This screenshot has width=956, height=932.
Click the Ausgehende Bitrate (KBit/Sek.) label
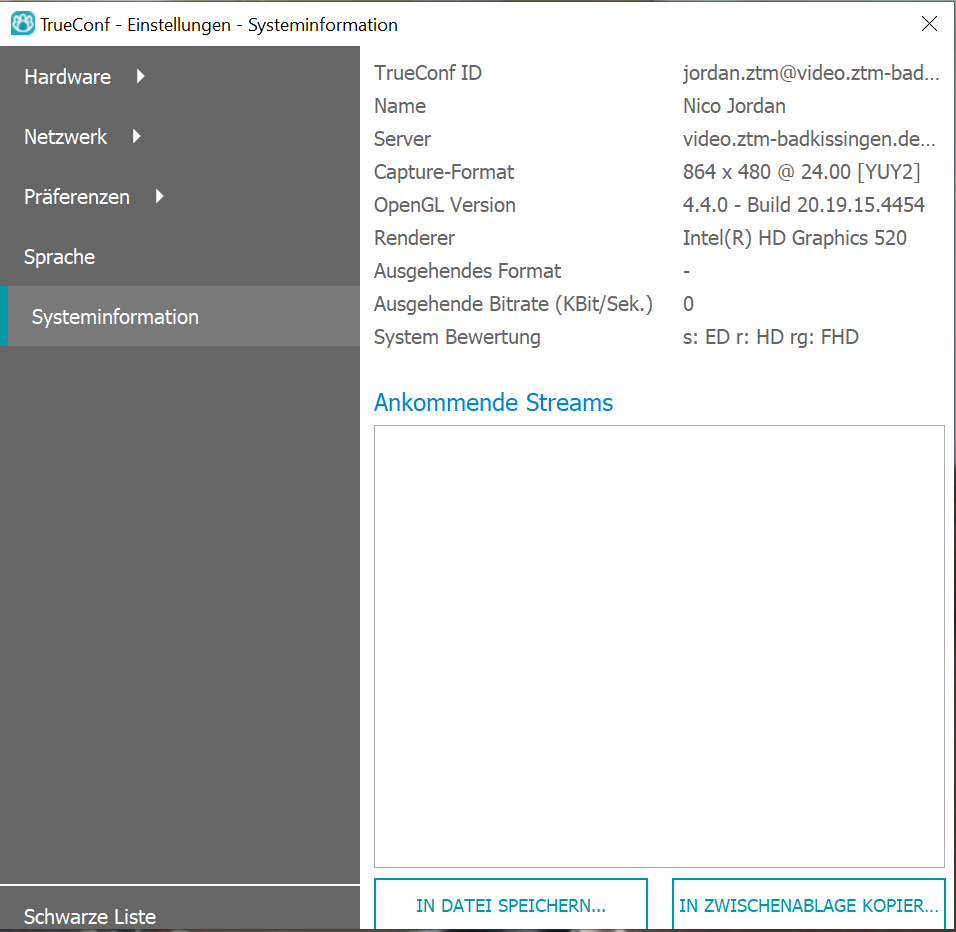[513, 304]
